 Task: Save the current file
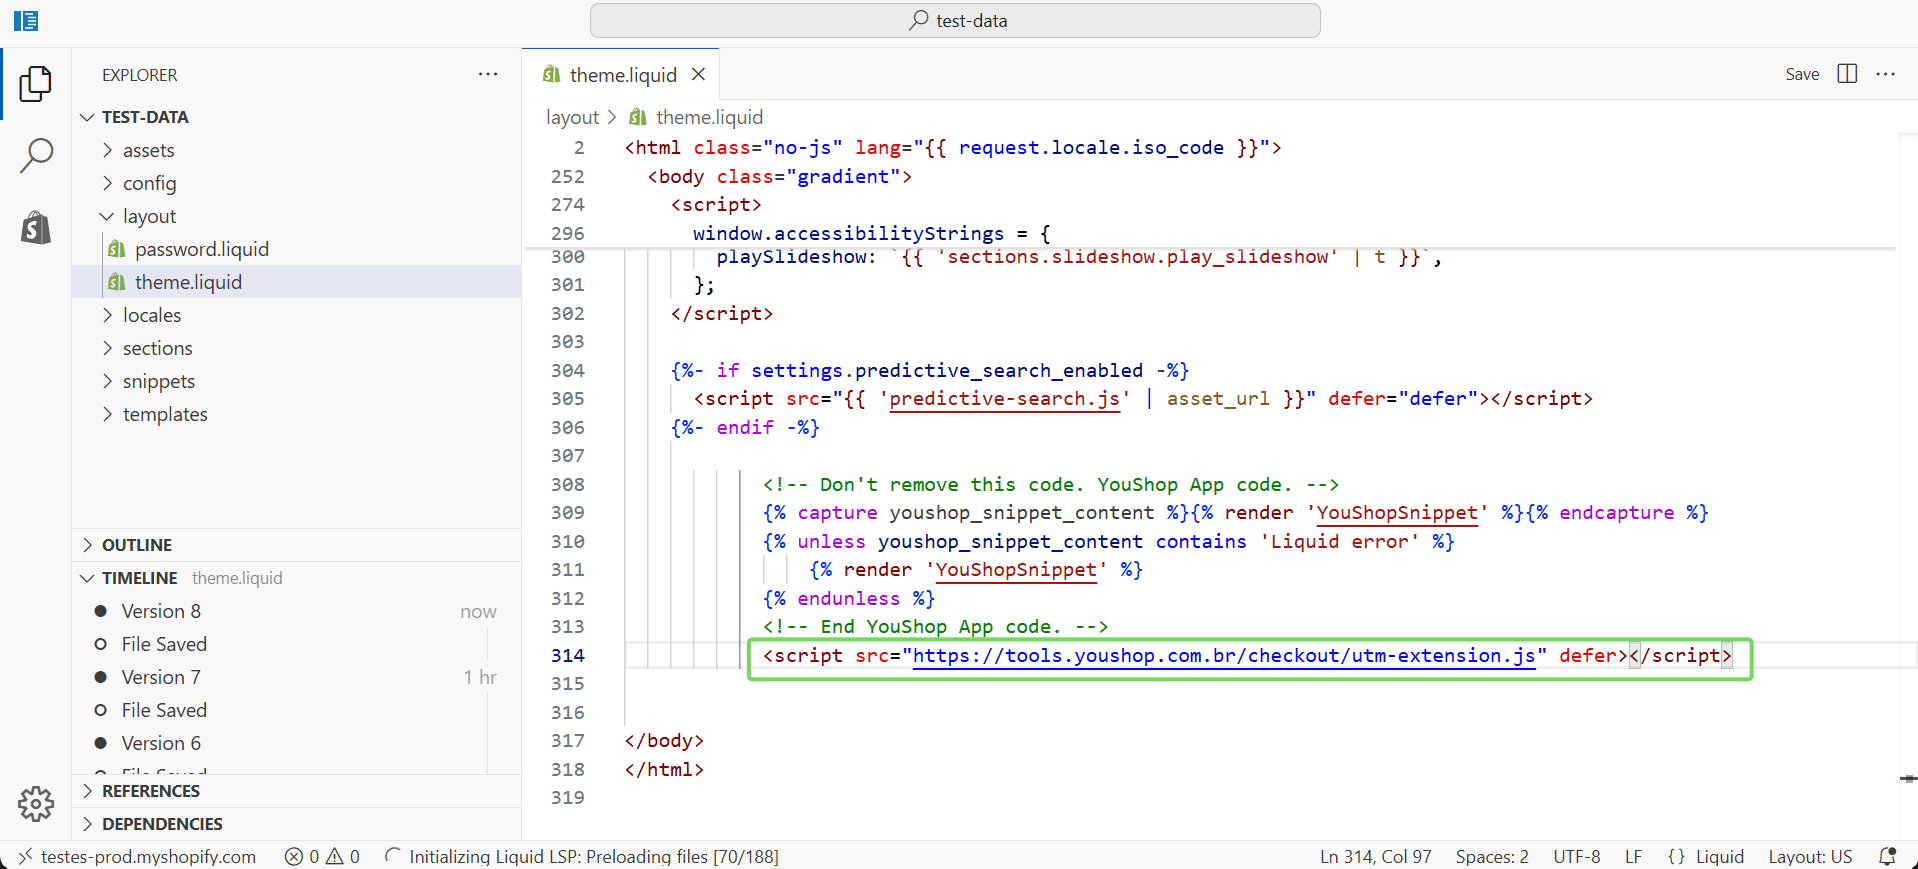(1802, 74)
